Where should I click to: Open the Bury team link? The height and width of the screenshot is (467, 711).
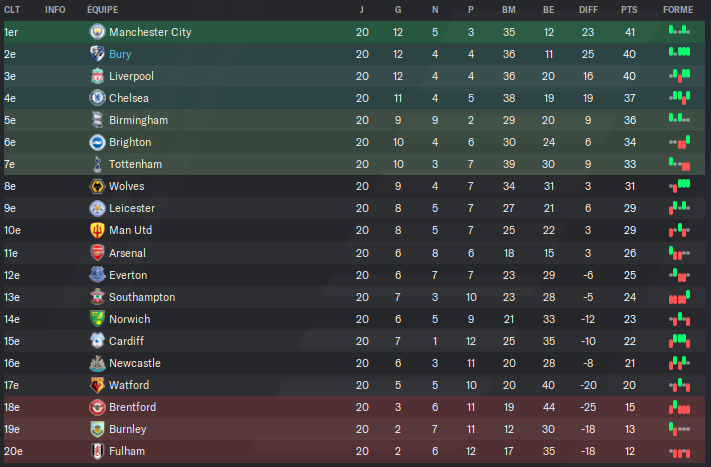120,54
